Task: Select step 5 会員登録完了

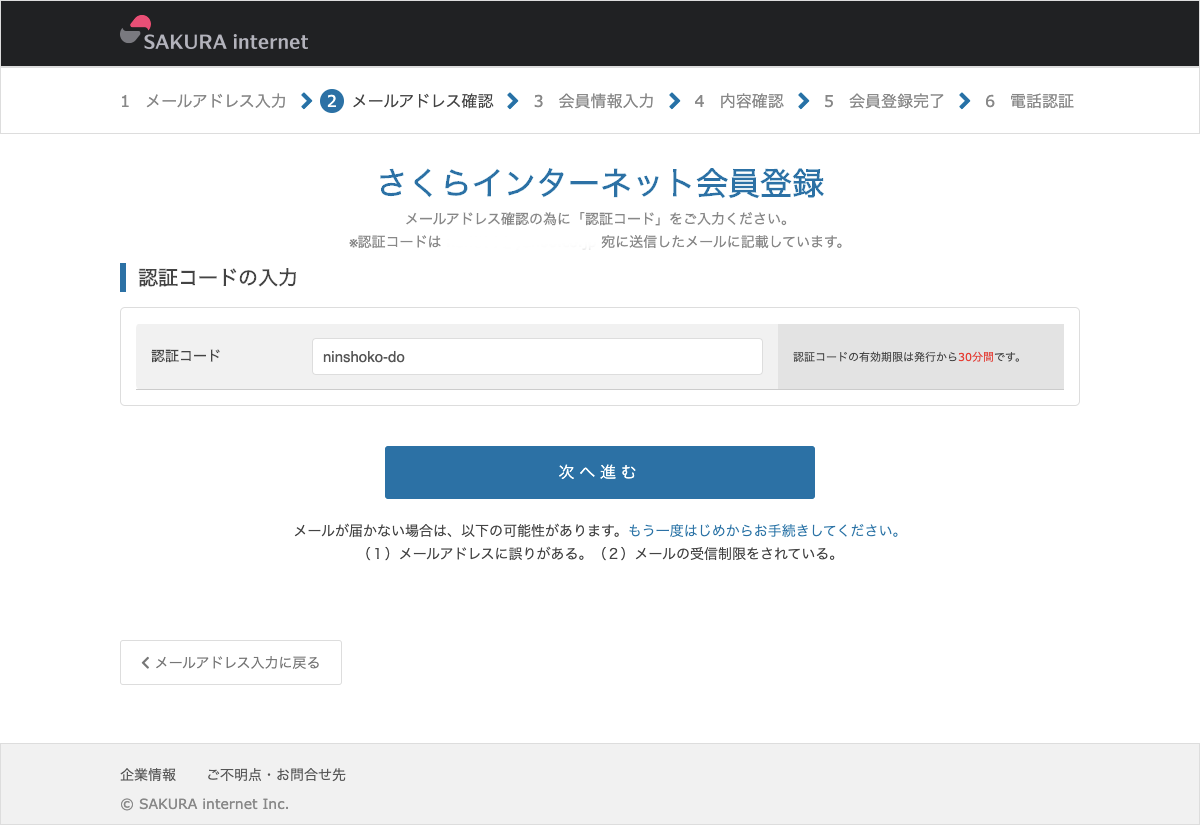Action: pyautogui.click(x=885, y=101)
